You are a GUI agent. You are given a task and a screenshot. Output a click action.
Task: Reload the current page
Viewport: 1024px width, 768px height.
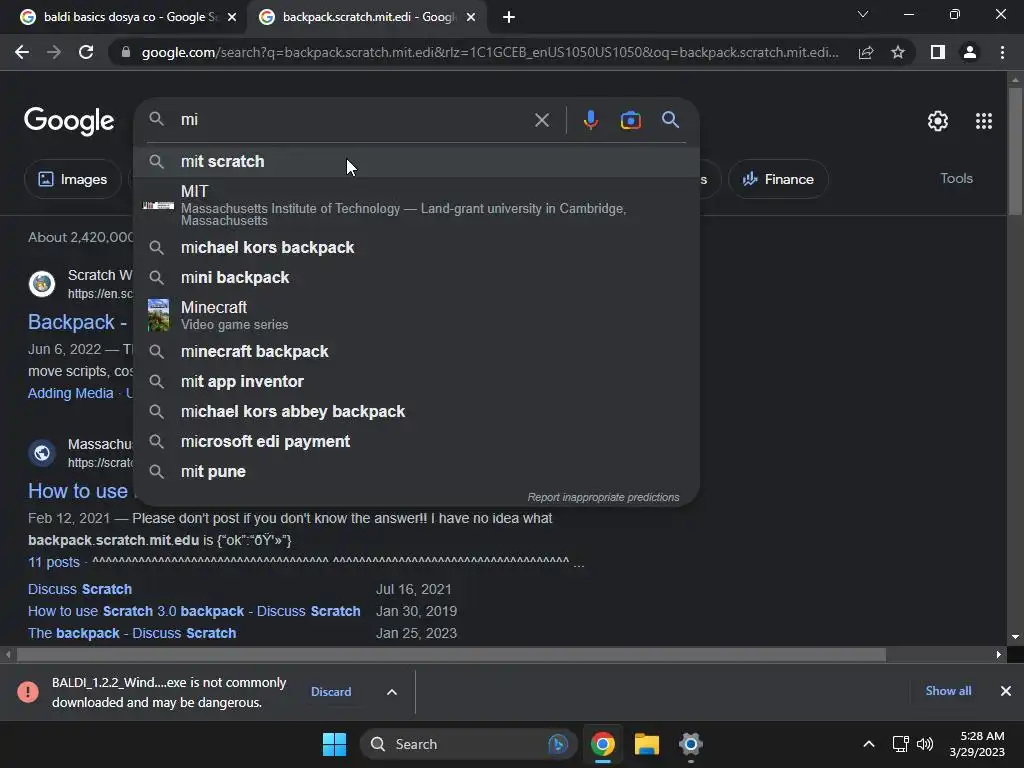tap(86, 52)
